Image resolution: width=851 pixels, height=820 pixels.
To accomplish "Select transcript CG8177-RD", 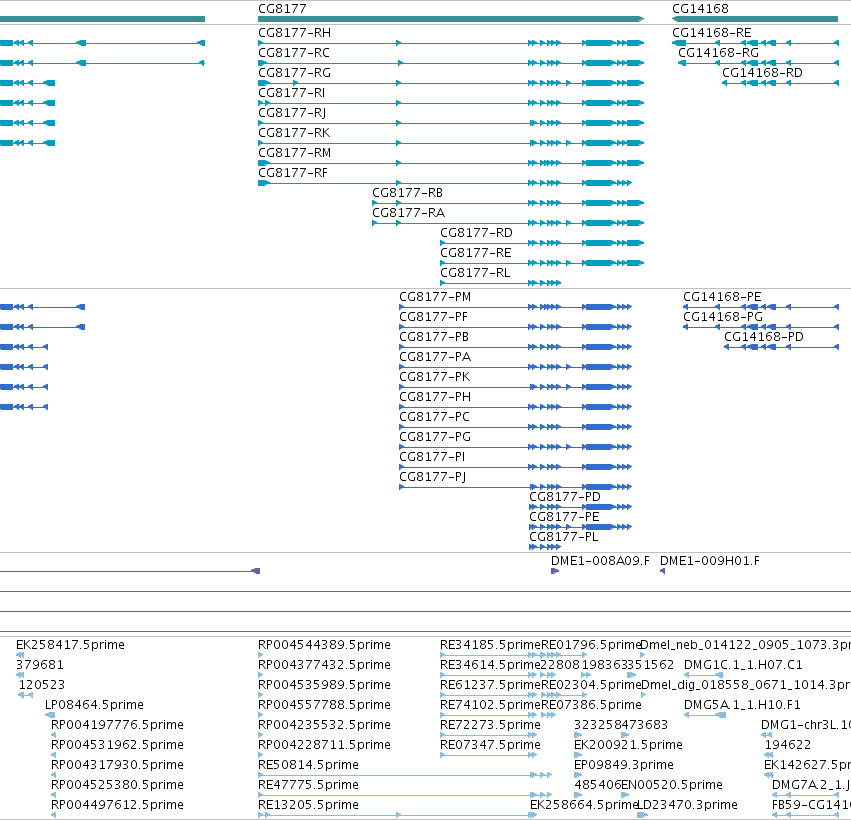I will (x=476, y=233).
